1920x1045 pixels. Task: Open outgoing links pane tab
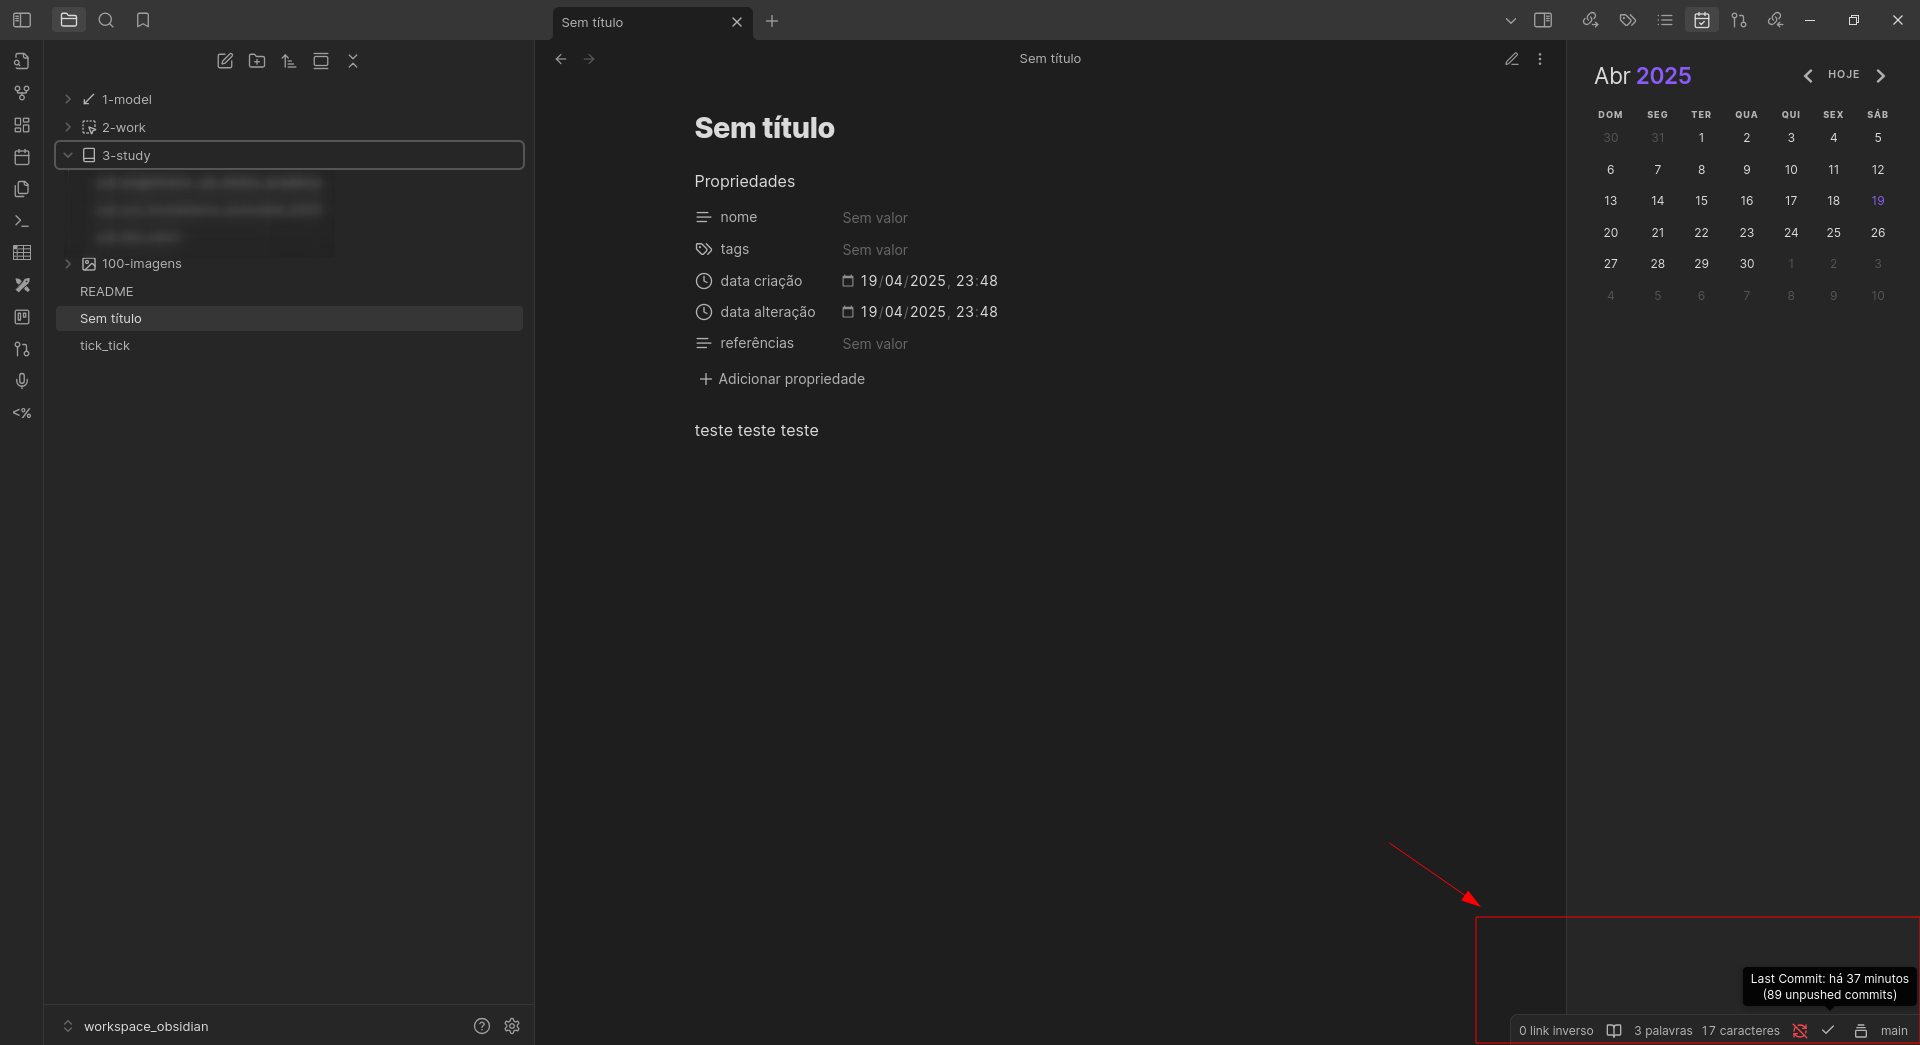point(1591,20)
